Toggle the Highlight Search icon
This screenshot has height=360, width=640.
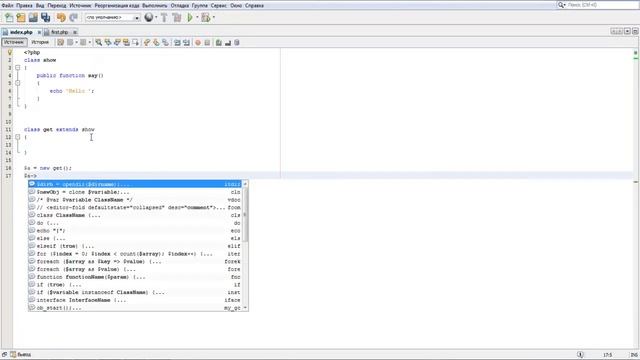click(126, 42)
